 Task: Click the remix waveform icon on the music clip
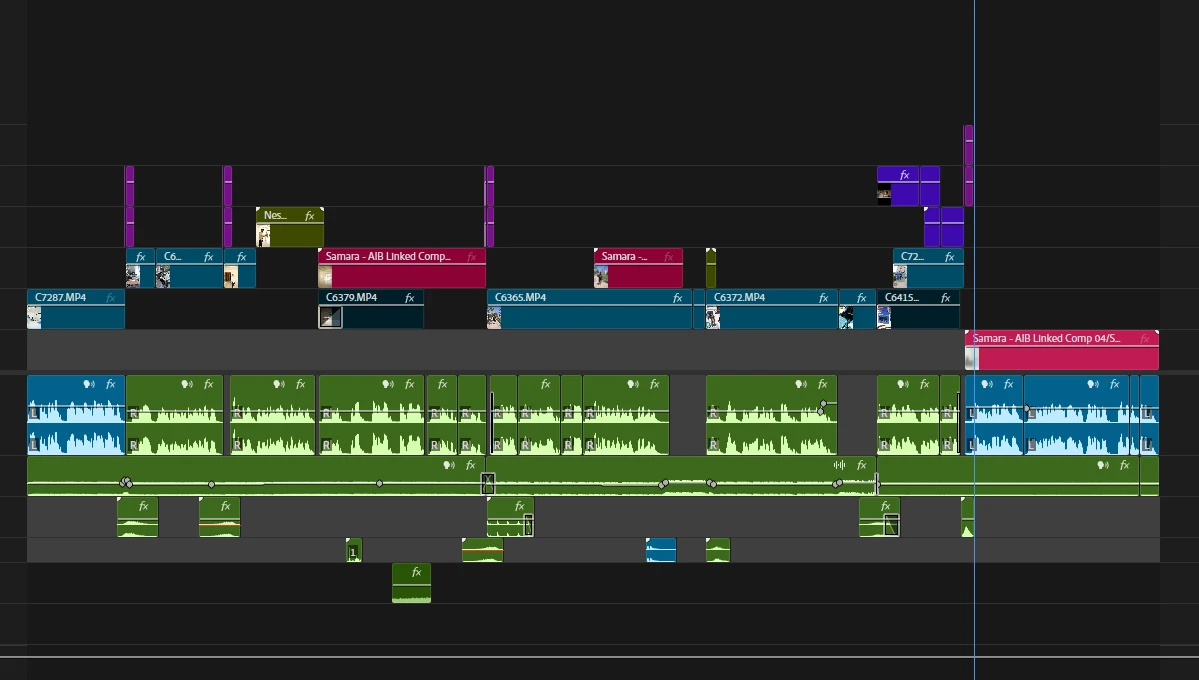840,465
